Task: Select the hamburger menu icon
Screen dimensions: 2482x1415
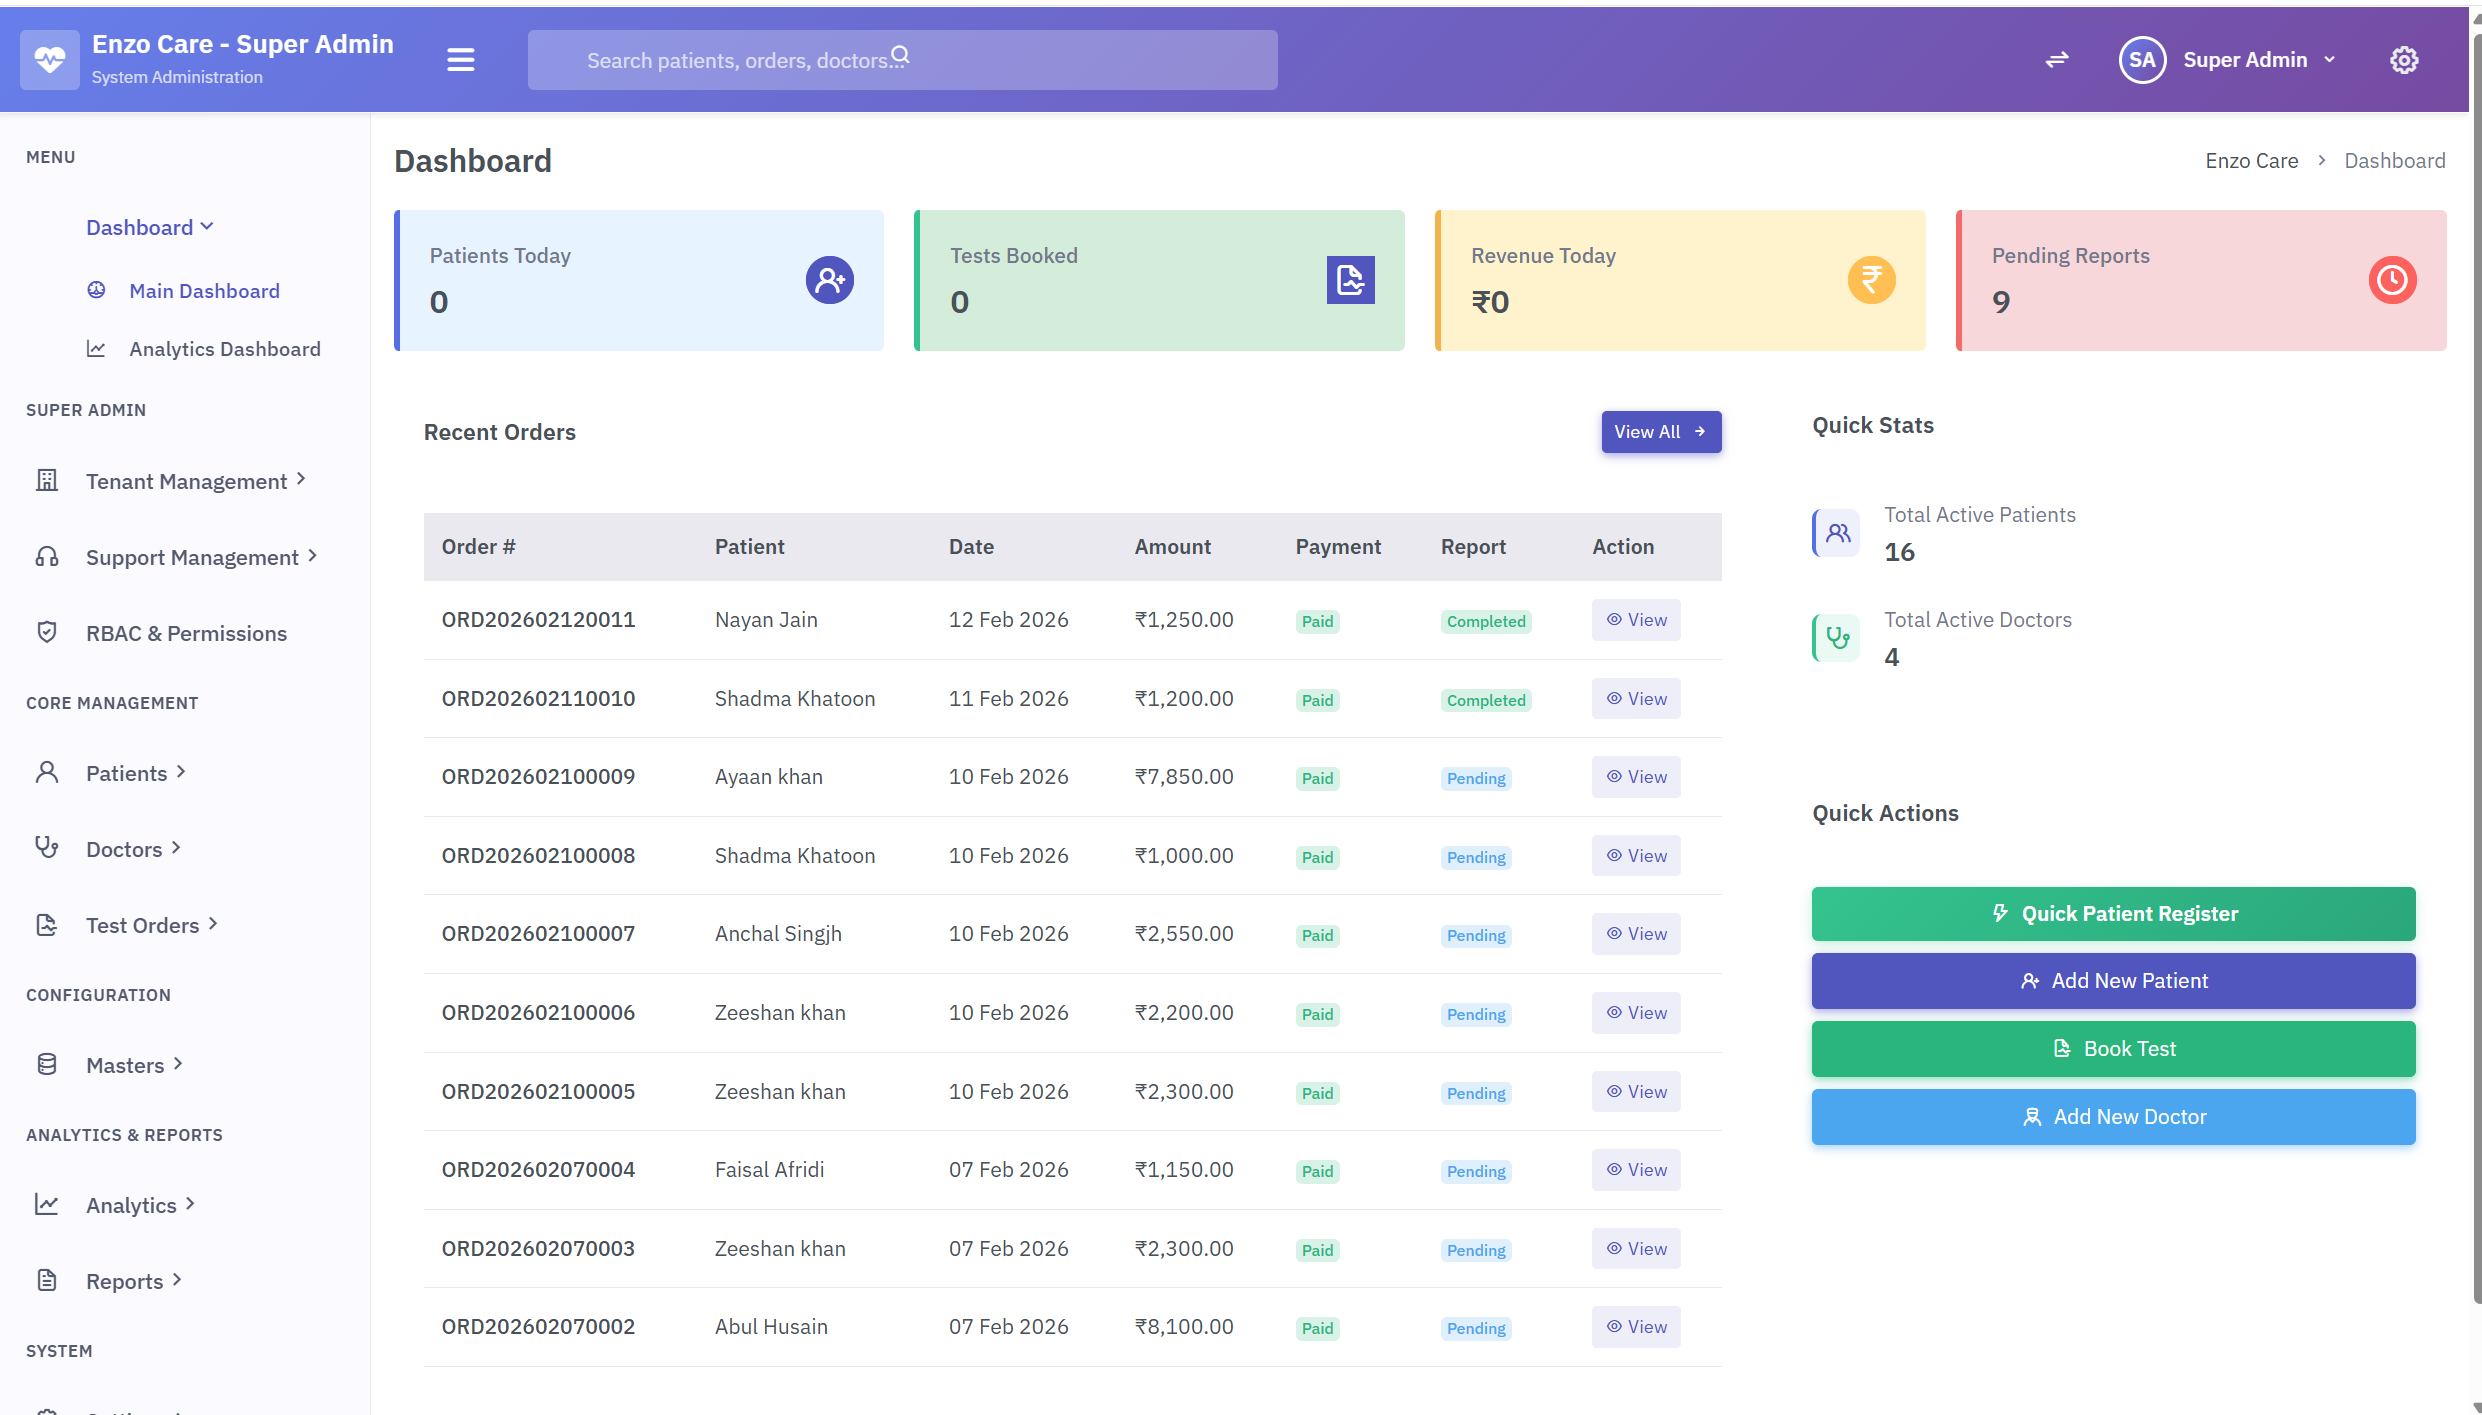Action: [x=461, y=59]
